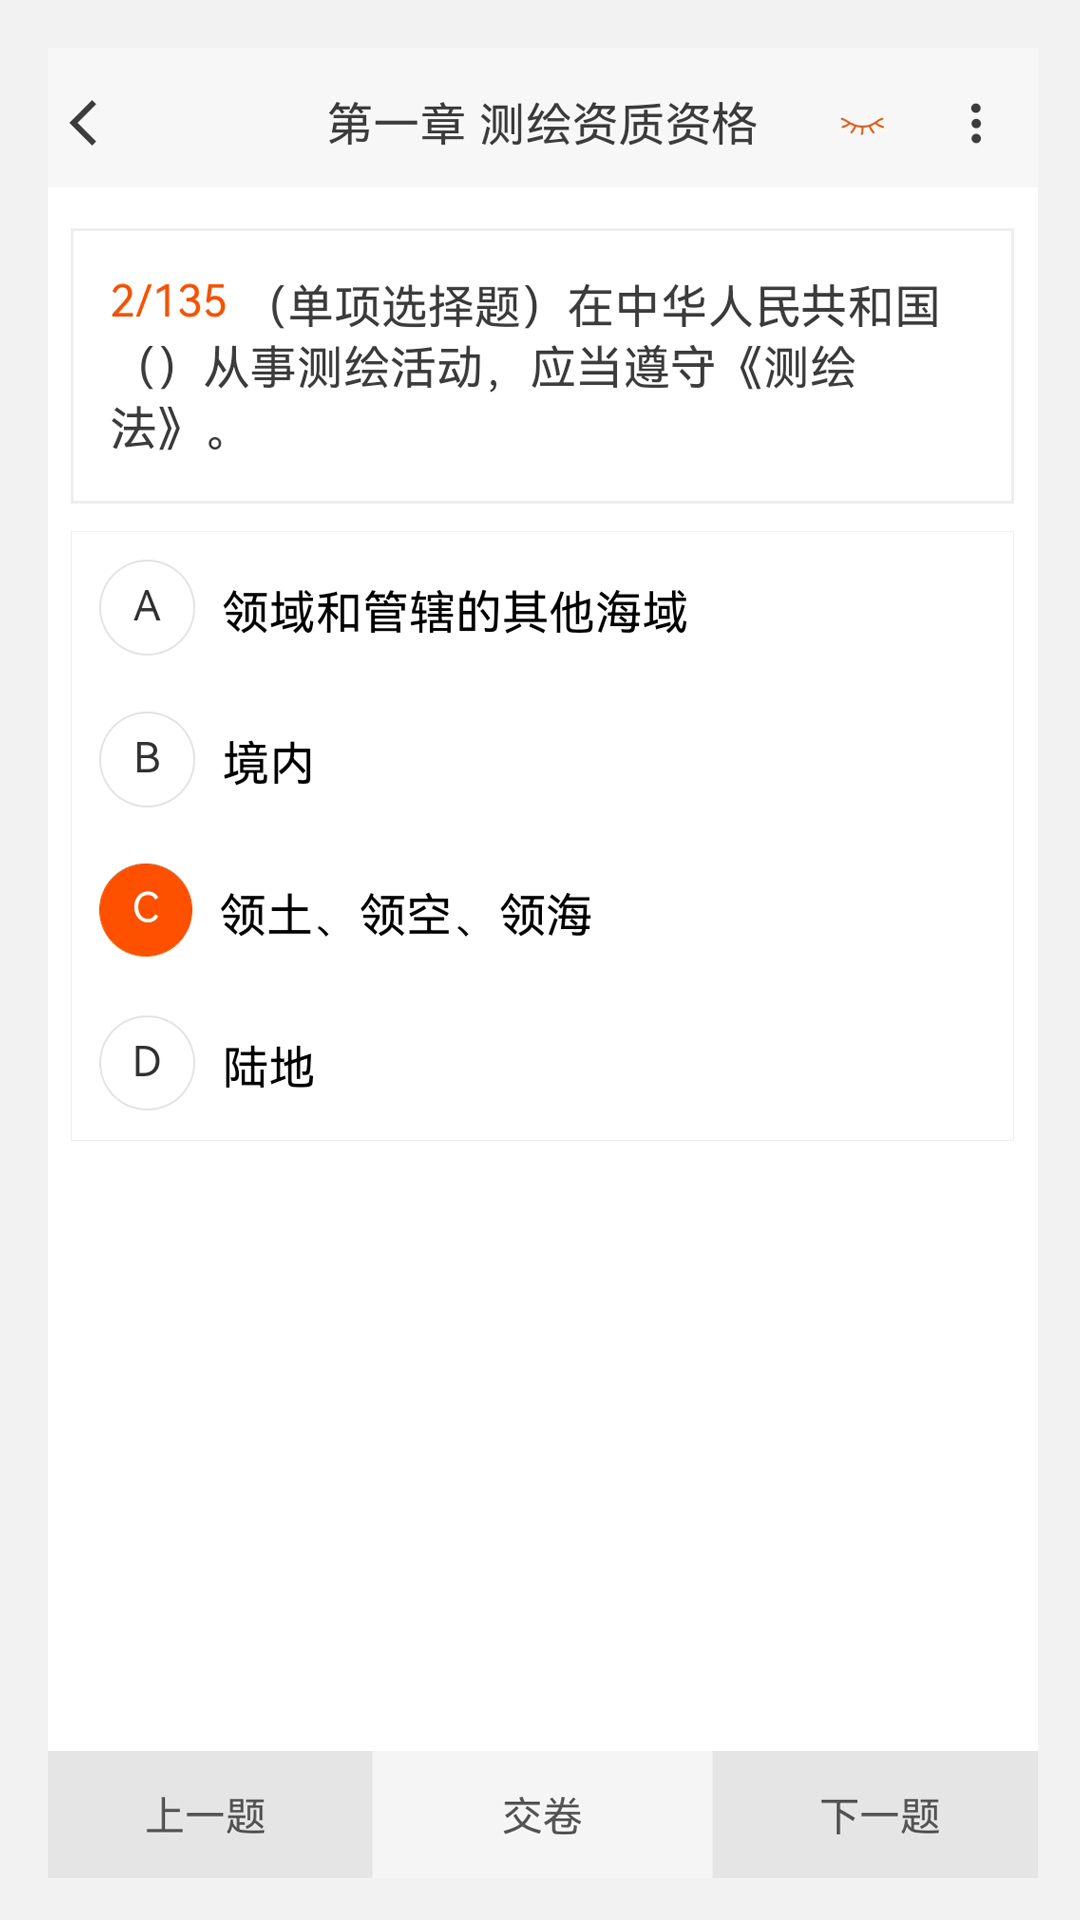The image size is (1080, 1920).
Task: Click the chapter title 第一章 测绘资质资格
Action: pyautogui.click(x=542, y=125)
